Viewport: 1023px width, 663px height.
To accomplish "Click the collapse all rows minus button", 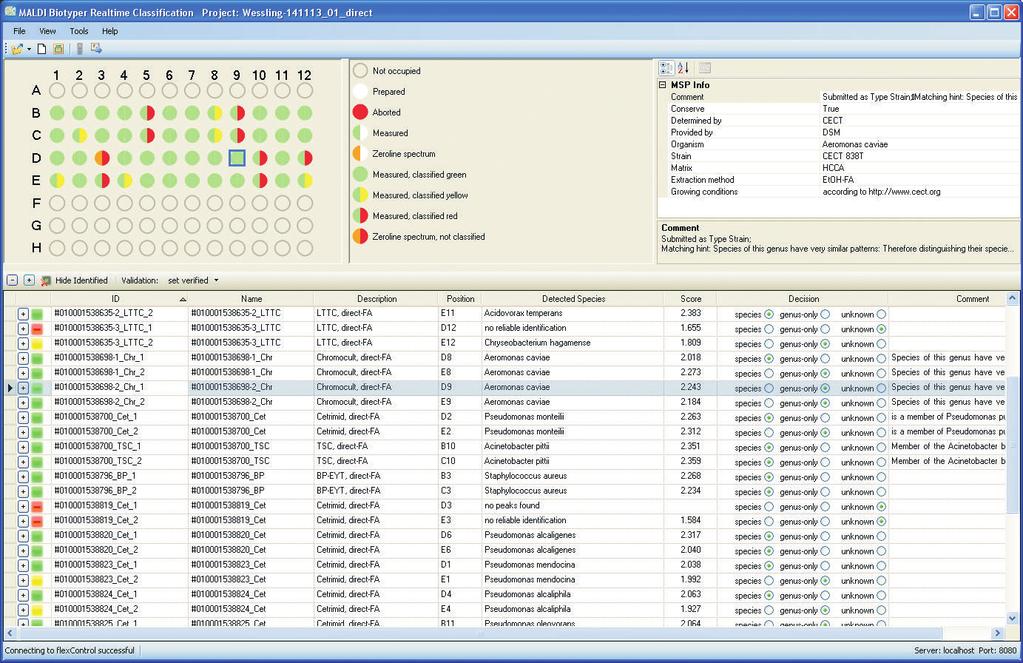I will tap(12, 281).
